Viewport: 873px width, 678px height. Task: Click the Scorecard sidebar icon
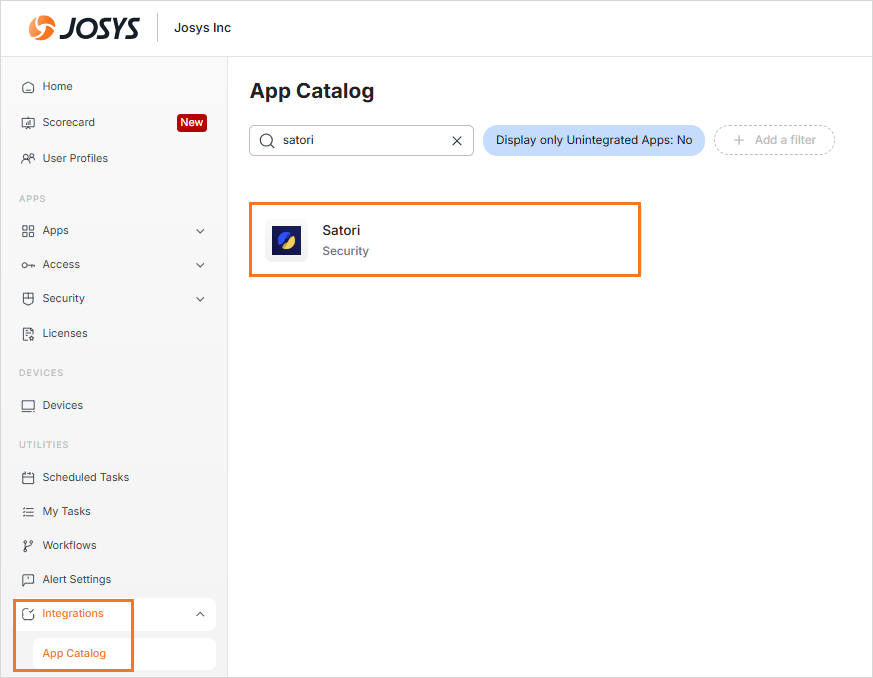28,123
